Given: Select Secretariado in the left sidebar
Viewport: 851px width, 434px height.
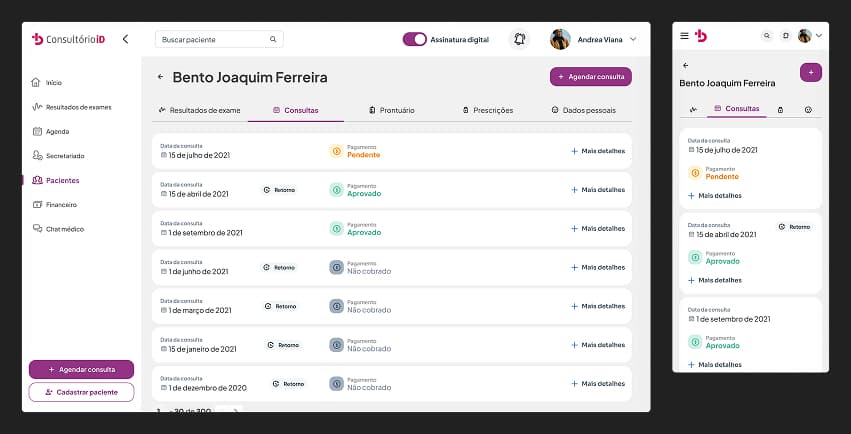Looking at the screenshot, I should point(65,156).
